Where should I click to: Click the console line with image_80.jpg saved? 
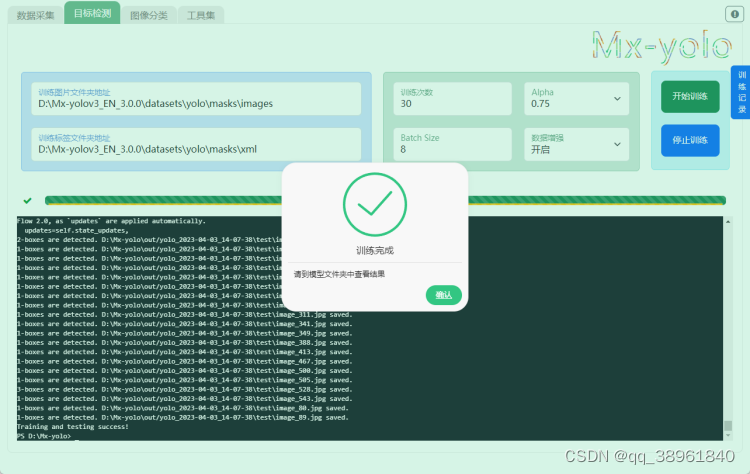point(183,408)
